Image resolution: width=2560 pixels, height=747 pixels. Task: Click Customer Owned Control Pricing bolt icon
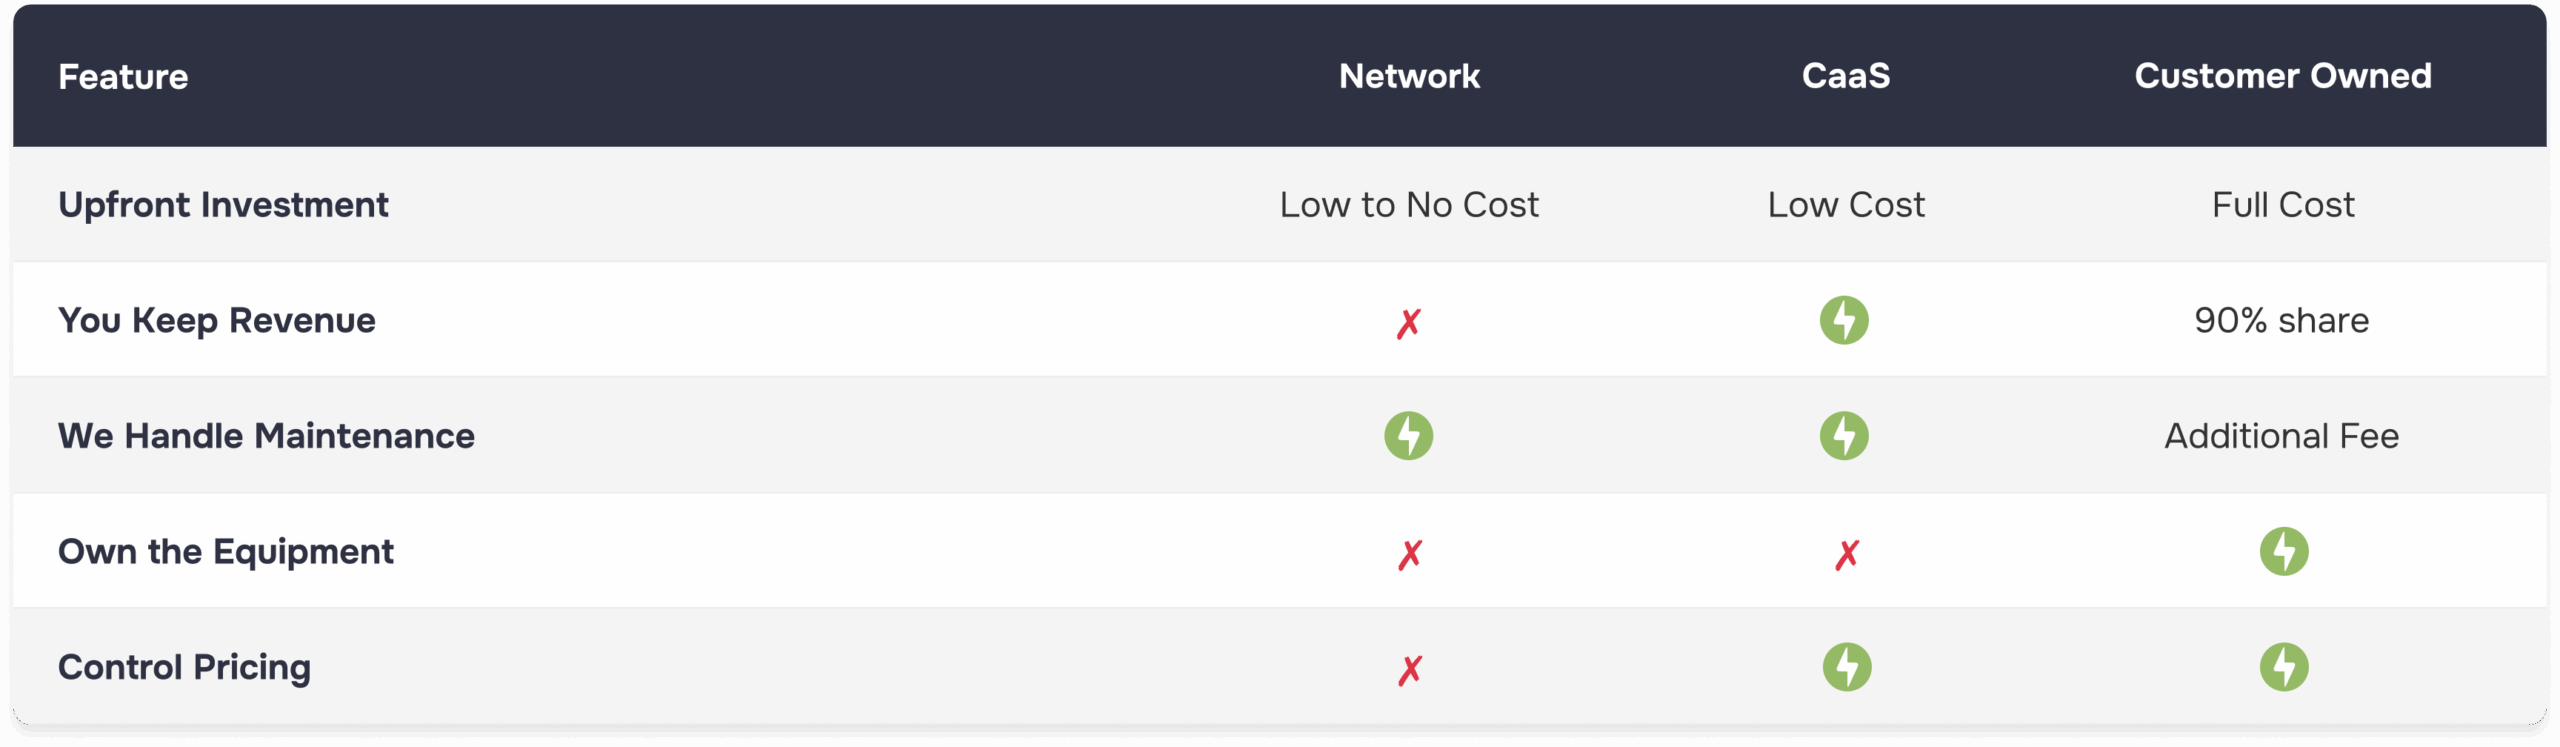point(2284,667)
